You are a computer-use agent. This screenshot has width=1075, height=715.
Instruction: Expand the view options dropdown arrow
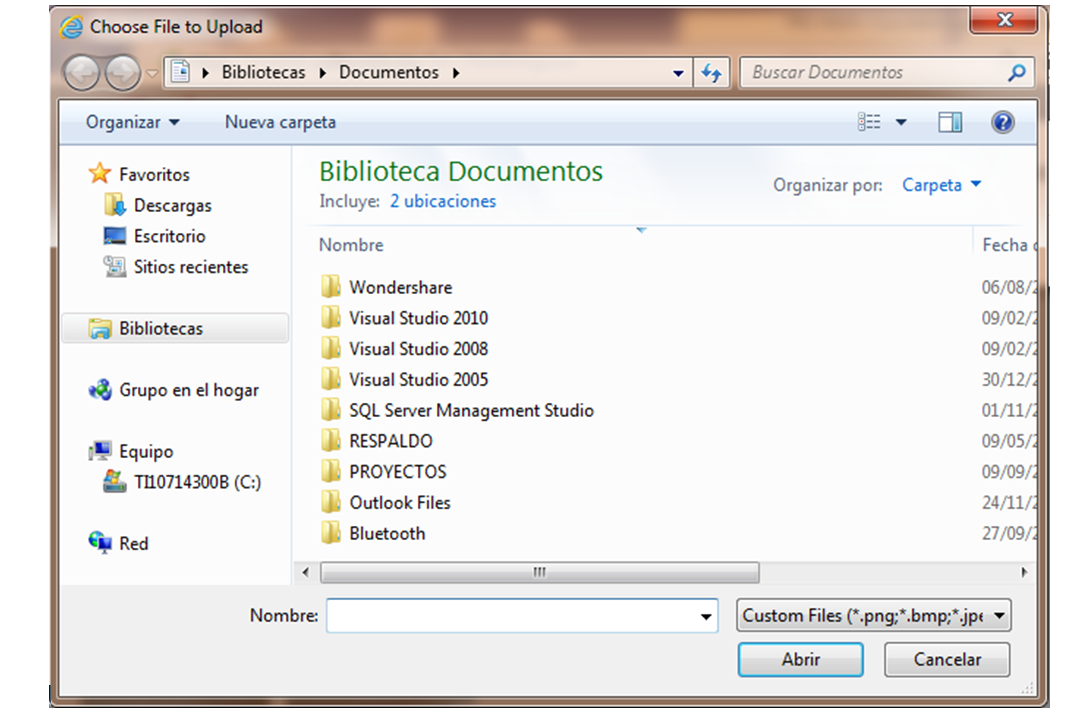[901, 122]
